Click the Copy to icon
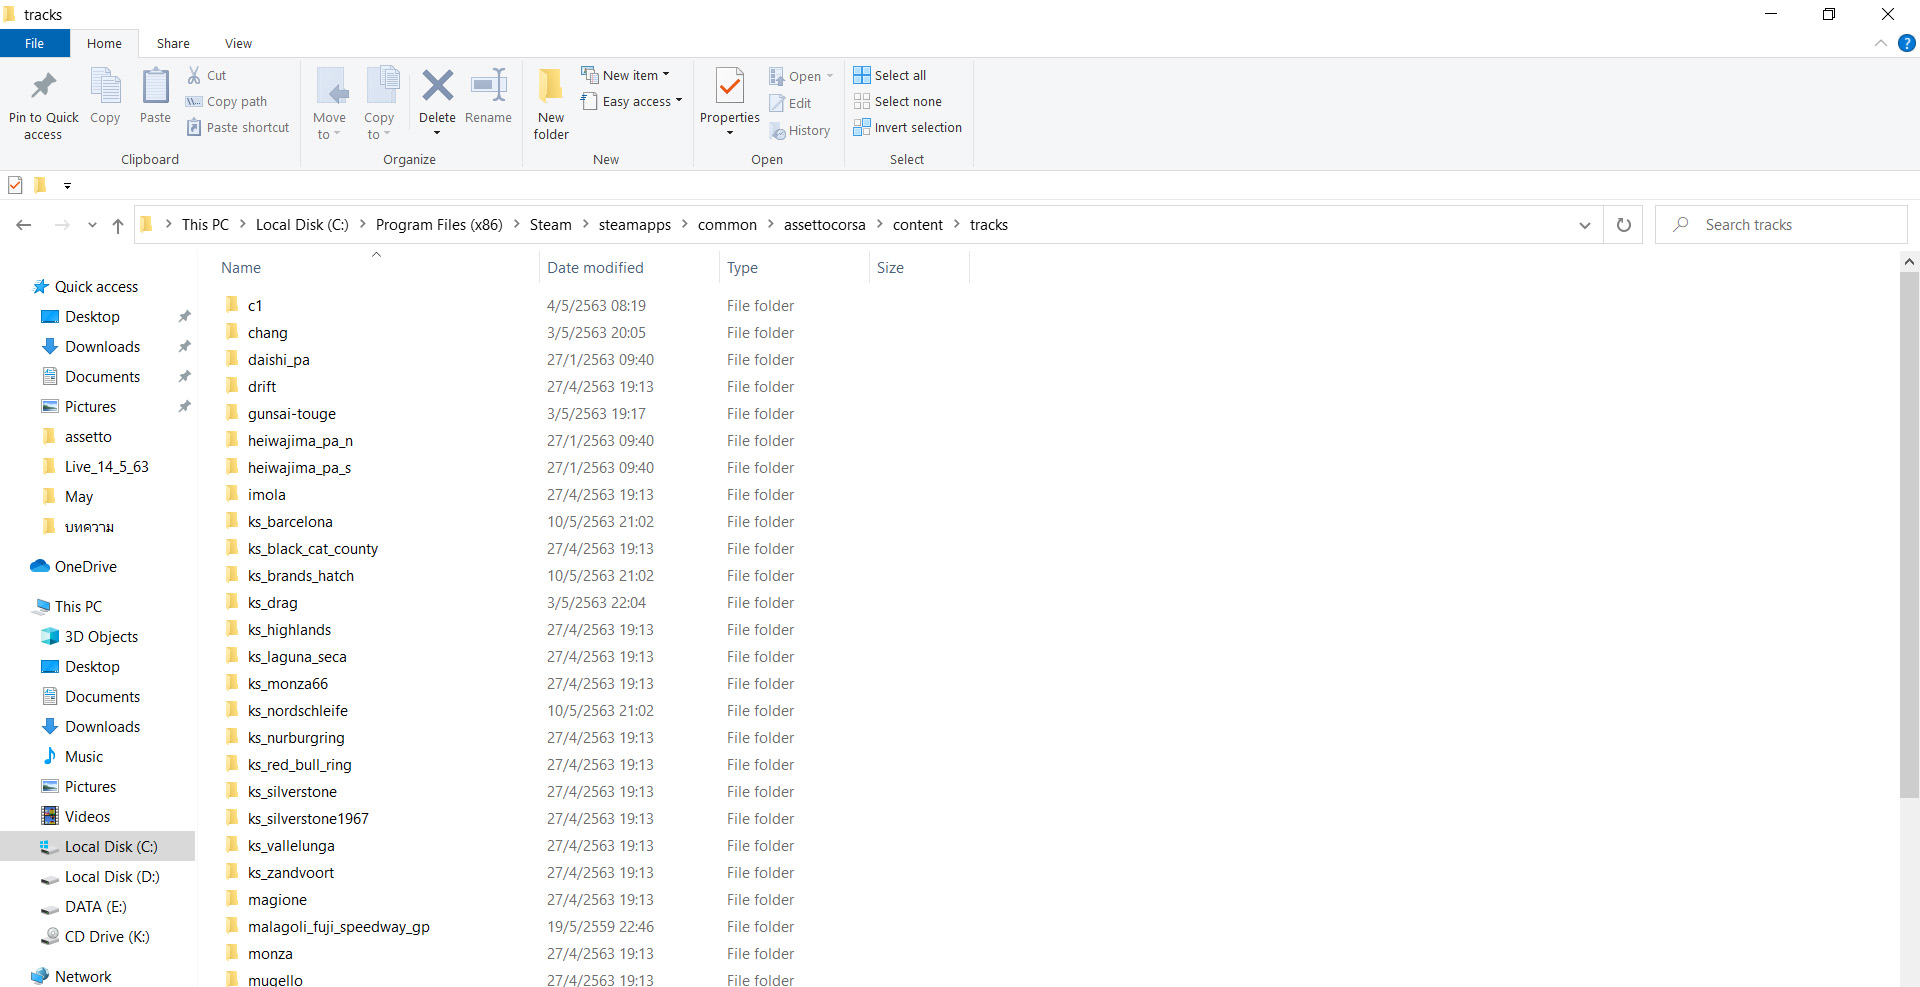 click(381, 86)
